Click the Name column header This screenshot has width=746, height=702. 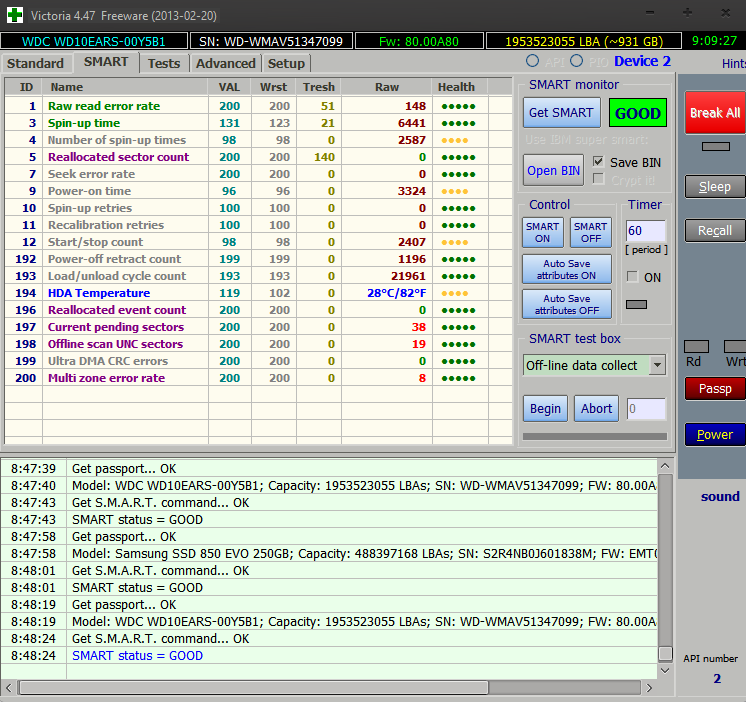(x=125, y=87)
